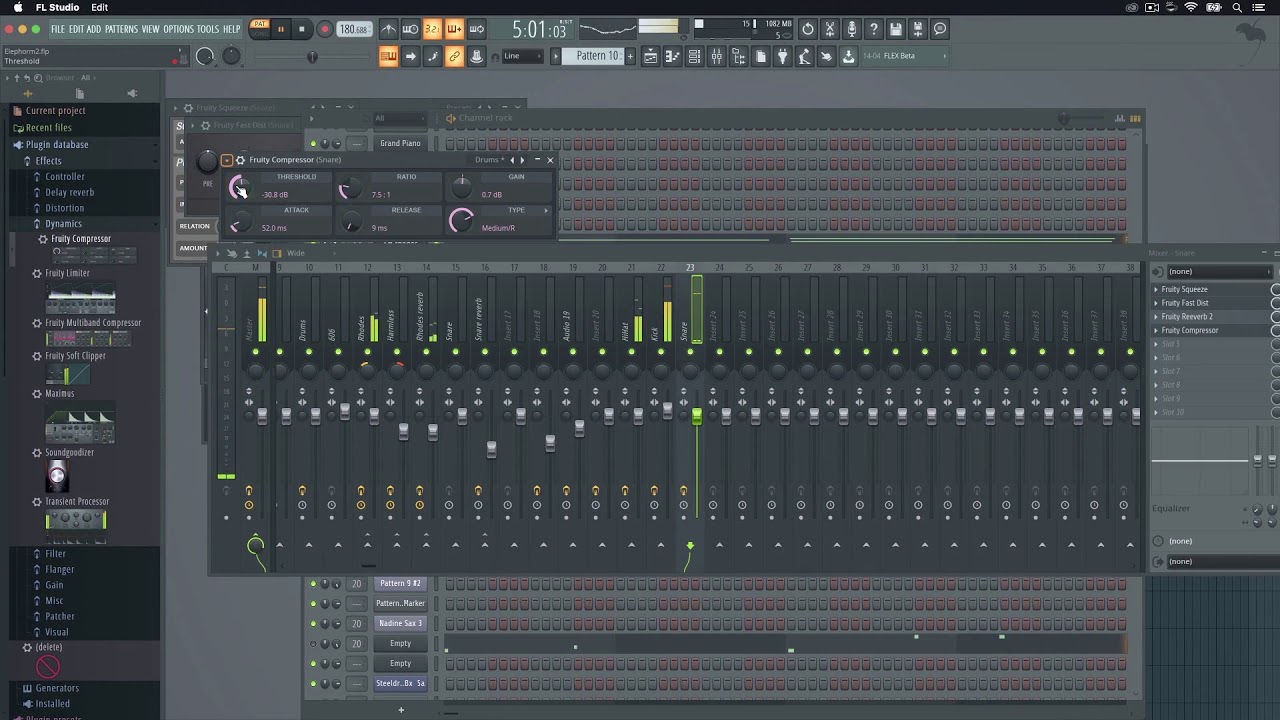1280x720 pixels.
Task: Toggle the metronome icon
Action: (388, 29)
